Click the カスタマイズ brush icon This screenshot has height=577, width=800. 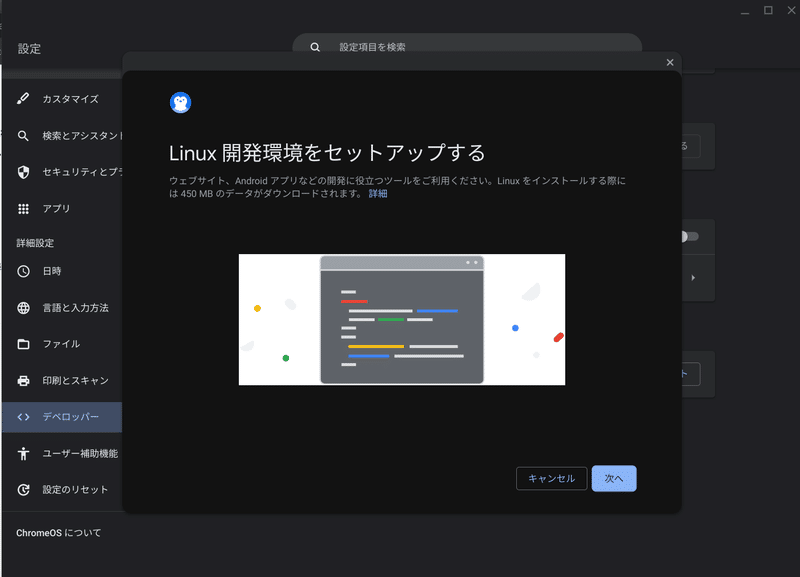pos(23,99)
